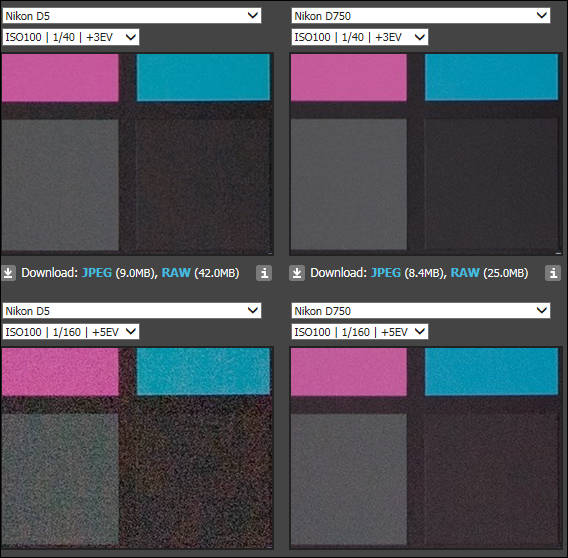The width and height of the screenshot is (568, 558).
Task: Download the 25.0MB RAW for Nikon D750
Action: [465, 273]
